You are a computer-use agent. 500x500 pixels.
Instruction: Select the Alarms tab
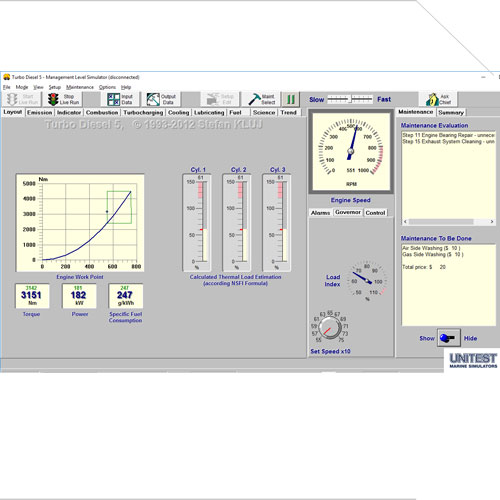[320, 213]
